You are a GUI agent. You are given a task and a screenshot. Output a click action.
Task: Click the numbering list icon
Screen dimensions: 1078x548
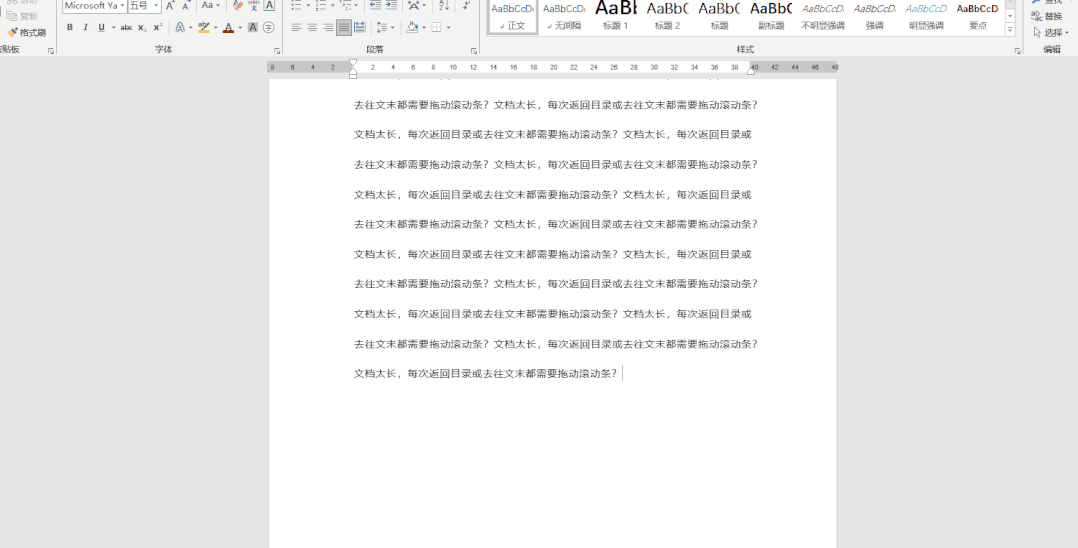322,6
